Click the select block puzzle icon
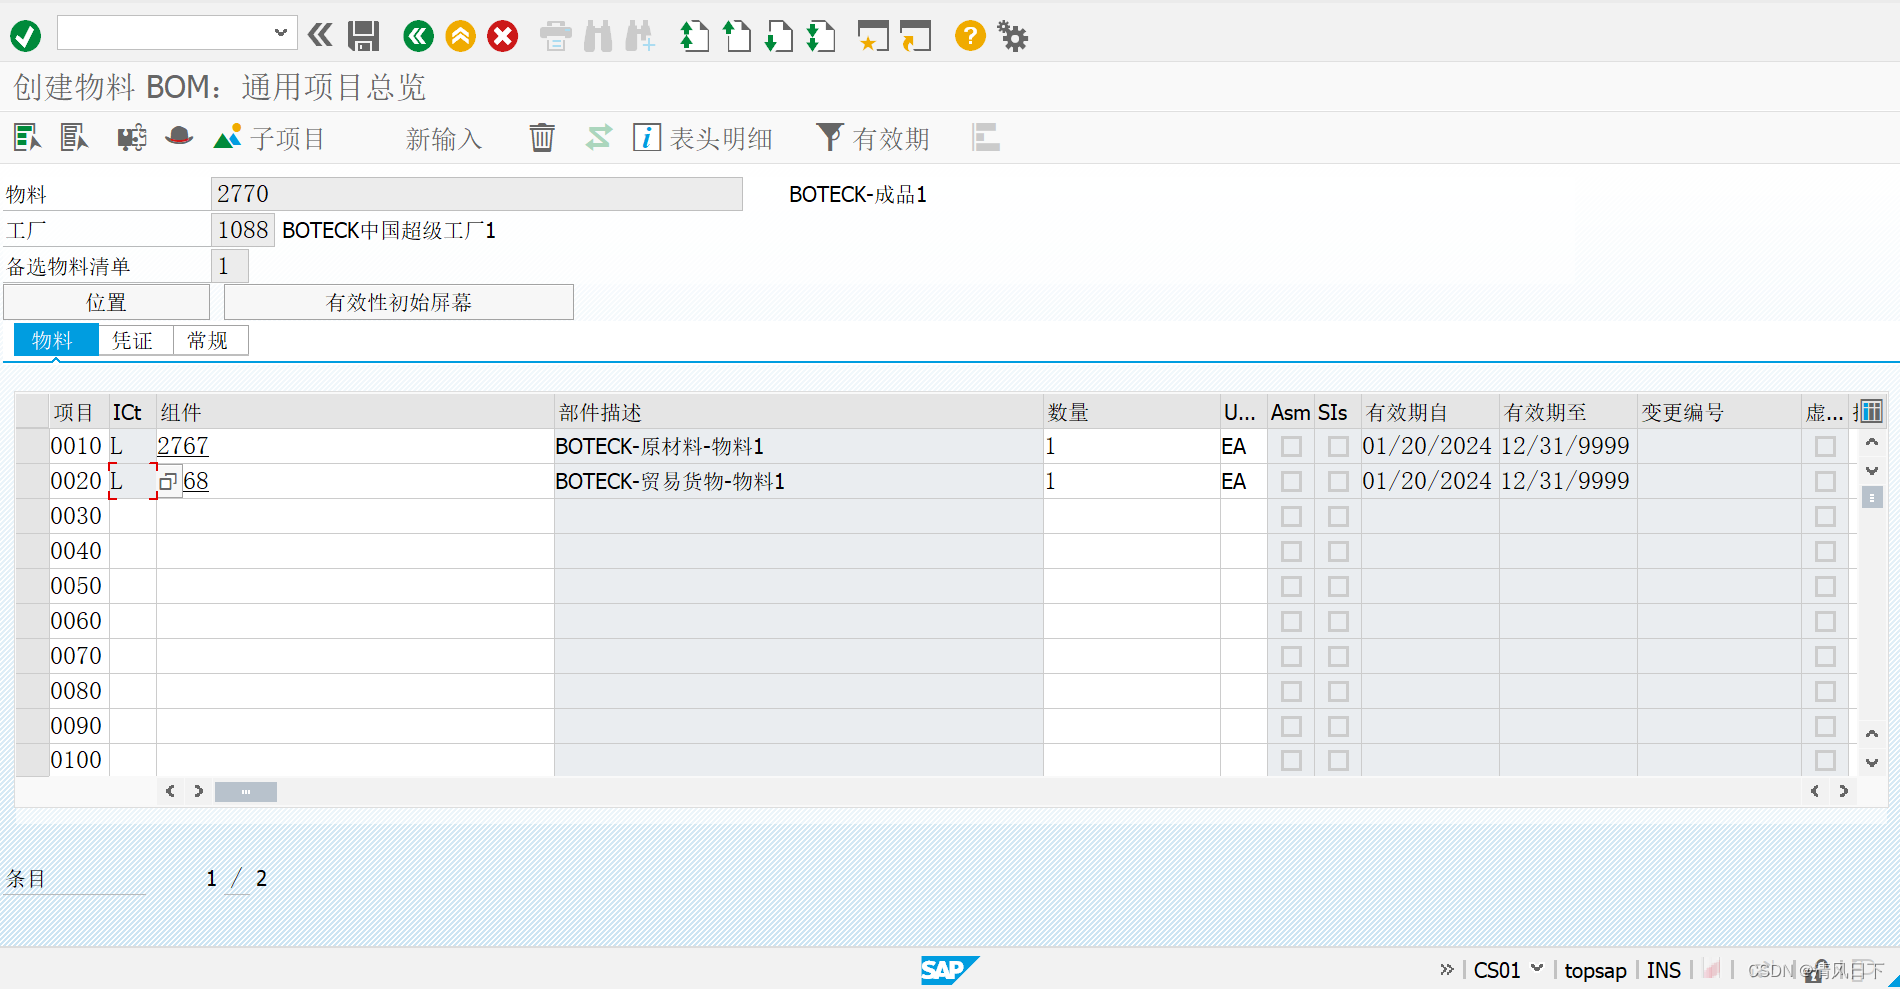 pos(131,137)
